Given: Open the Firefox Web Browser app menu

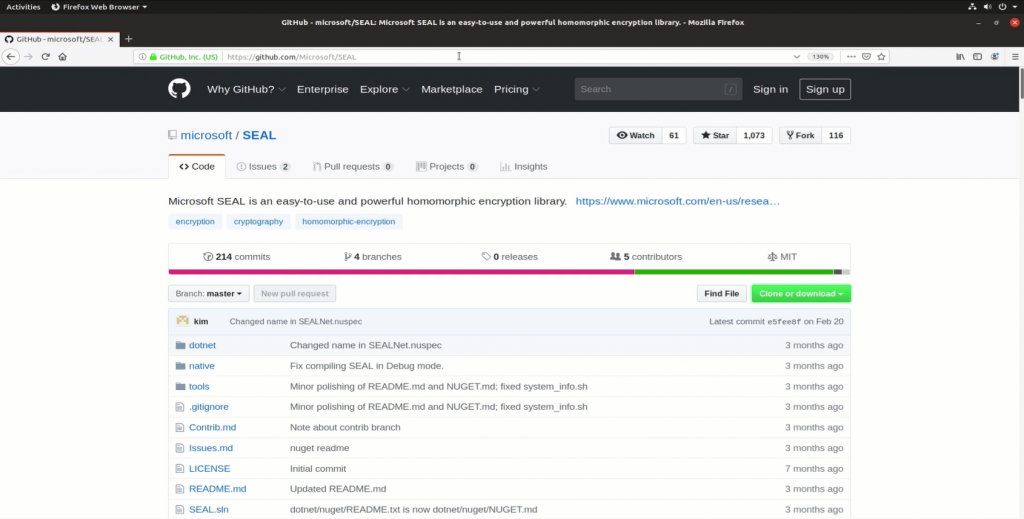Looking at the screenshot, I should pyautogui.click(x=99, y=7).
